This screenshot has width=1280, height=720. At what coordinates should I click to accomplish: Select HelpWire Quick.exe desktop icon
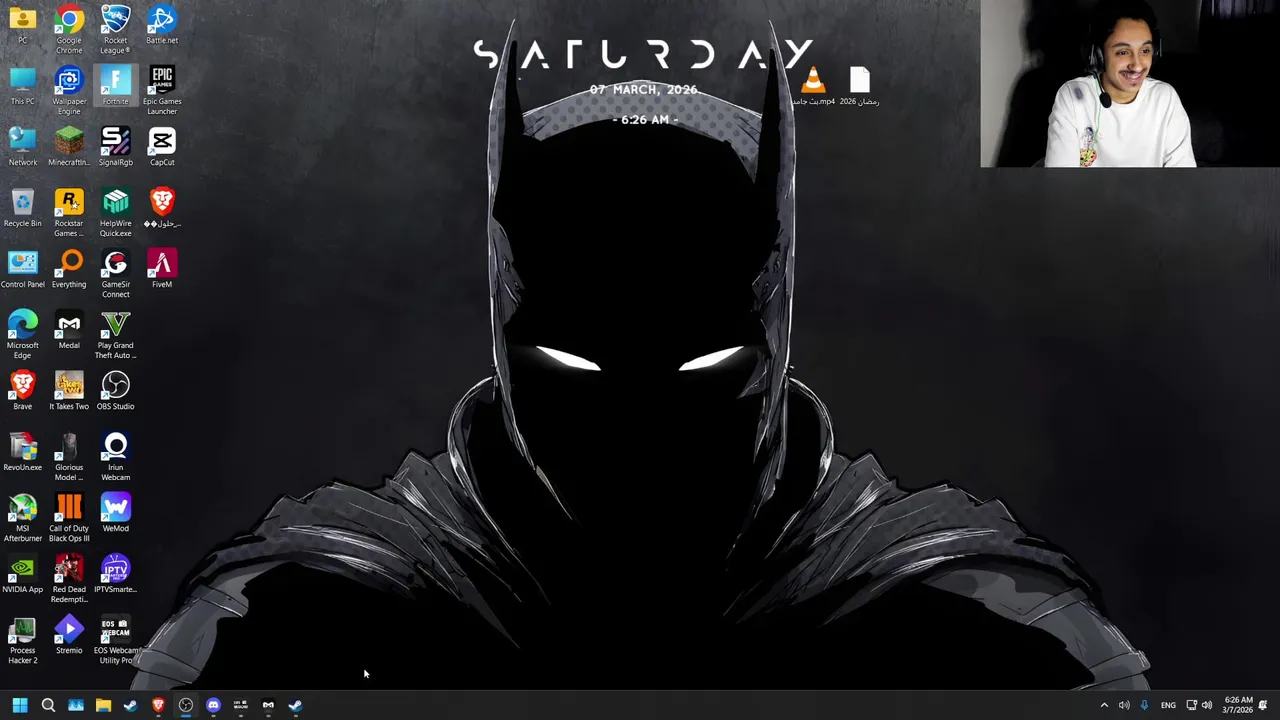(115, 213)
